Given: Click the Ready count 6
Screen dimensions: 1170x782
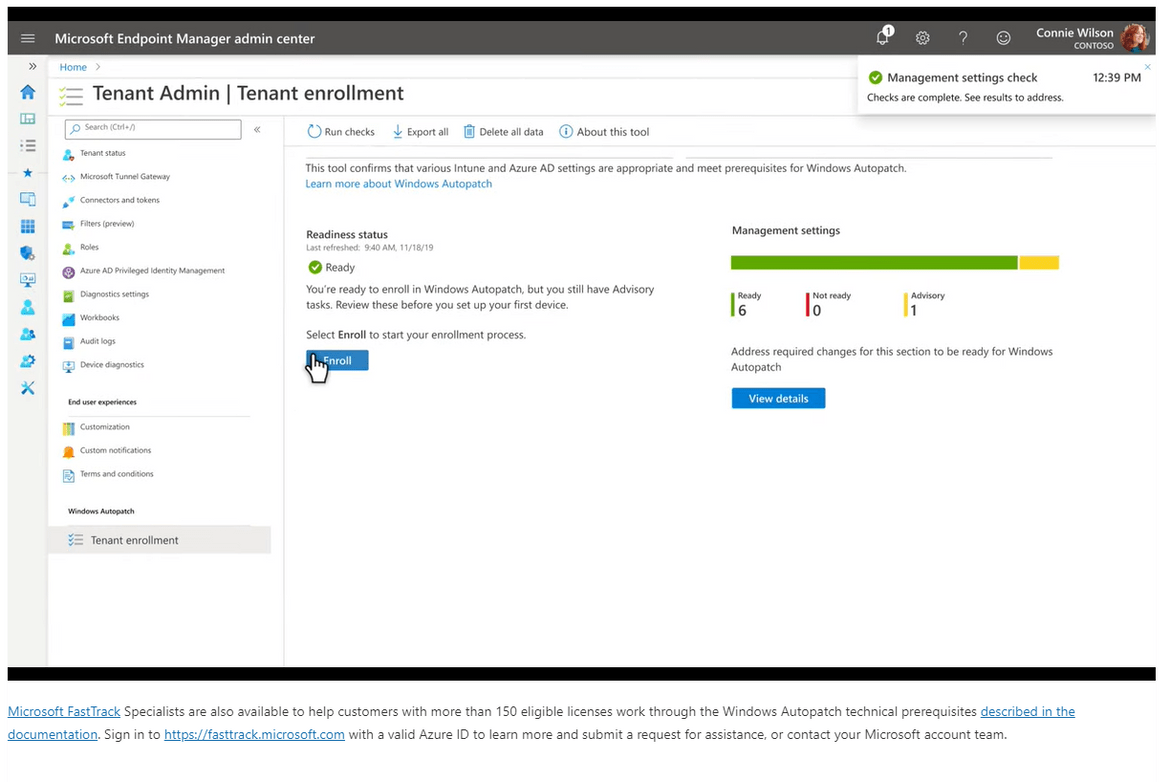Looking at the screenshot, I should pyautogui.click(x=742, y=310).
